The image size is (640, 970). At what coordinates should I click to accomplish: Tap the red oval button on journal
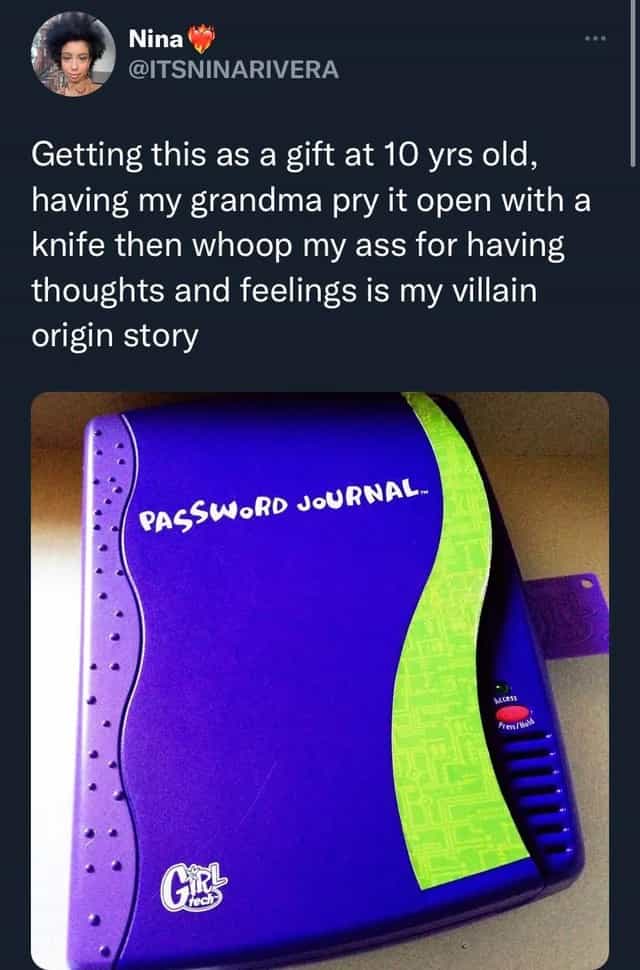(513, 714)
